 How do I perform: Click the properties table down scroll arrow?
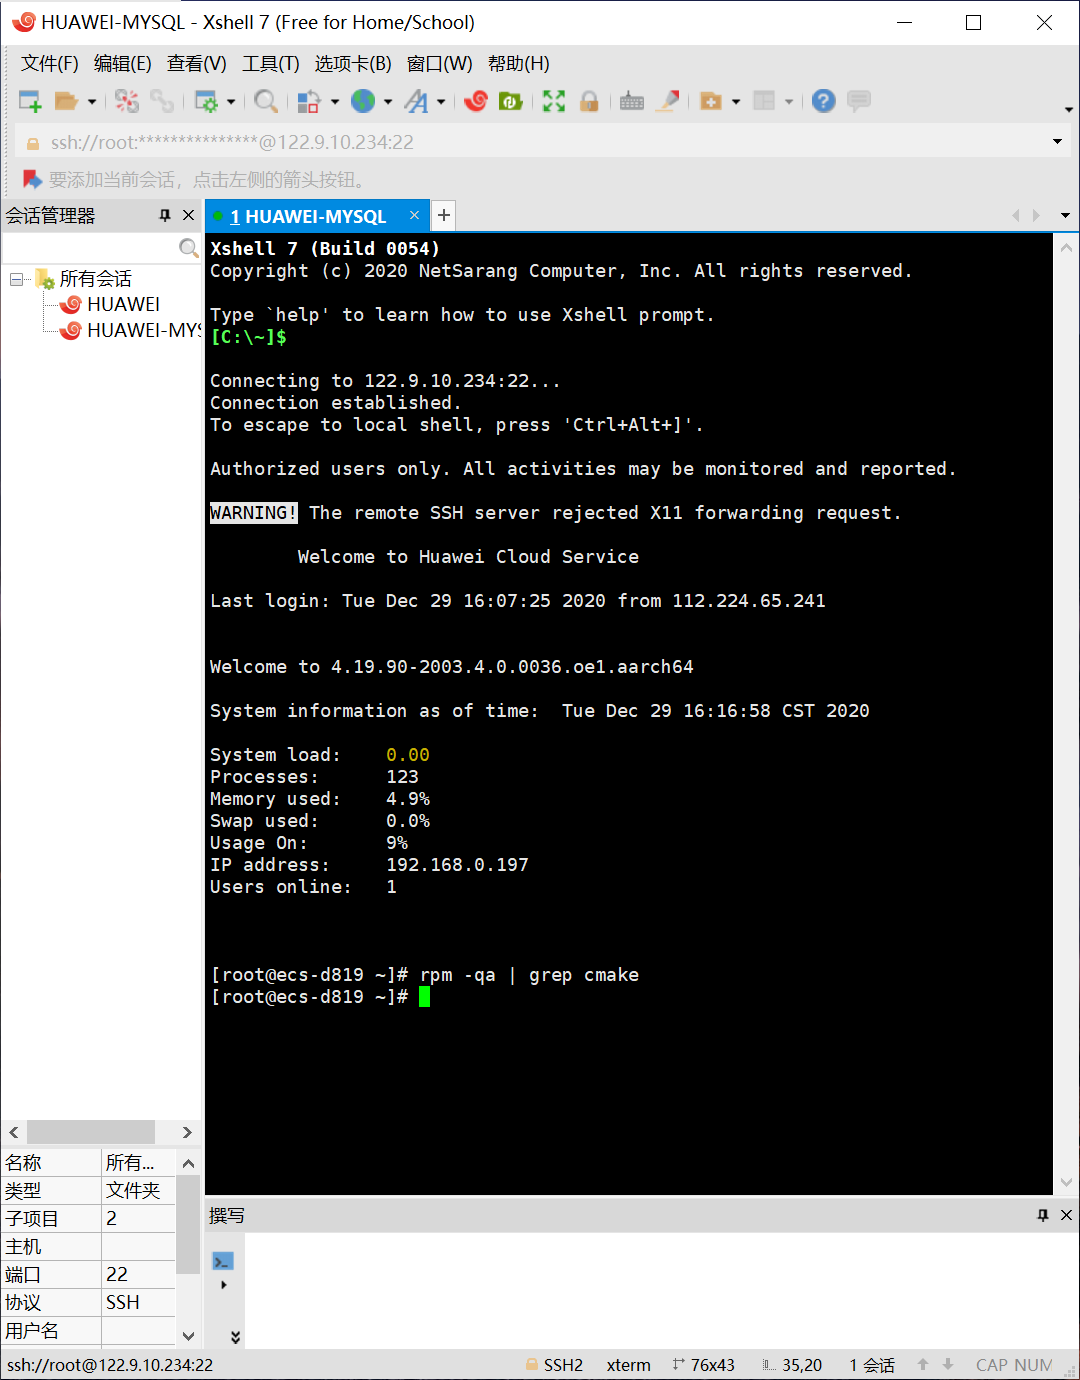[188, 1335]
